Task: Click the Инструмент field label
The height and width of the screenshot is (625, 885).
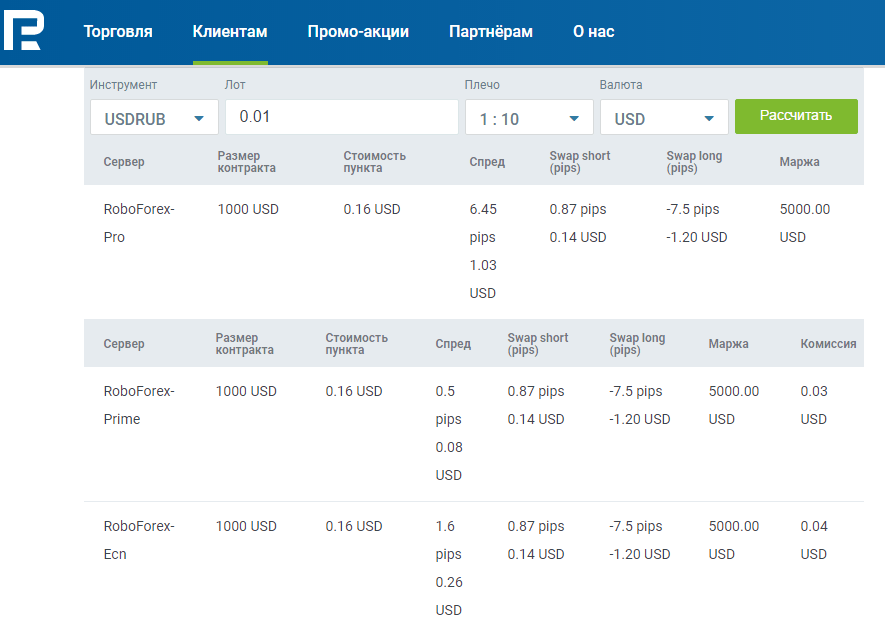Action: pos(123,85)
